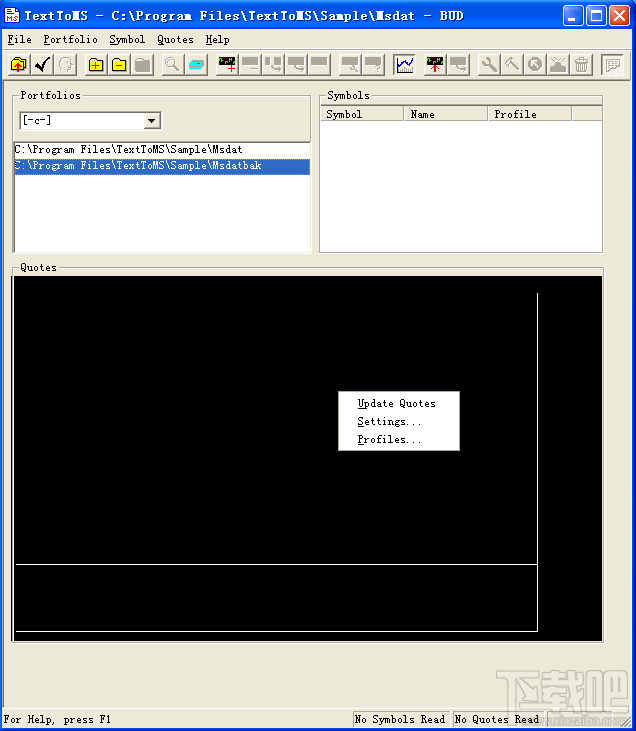The image size is (636, 731).
Task: Choose Settings... from context menu
Action: tap(399, 421)
